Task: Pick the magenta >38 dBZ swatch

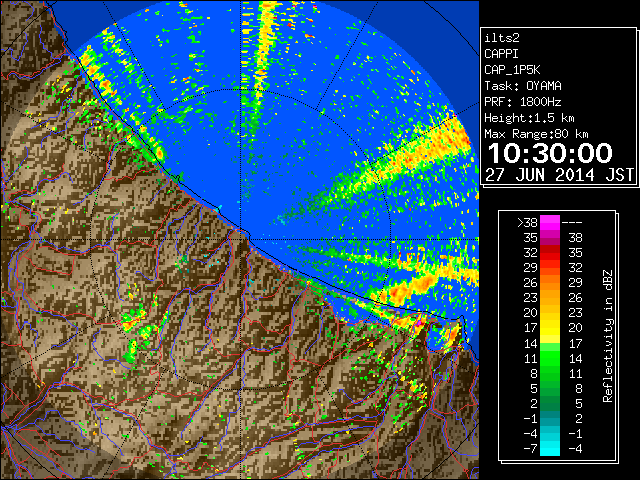Action: [x=550, y=223]
